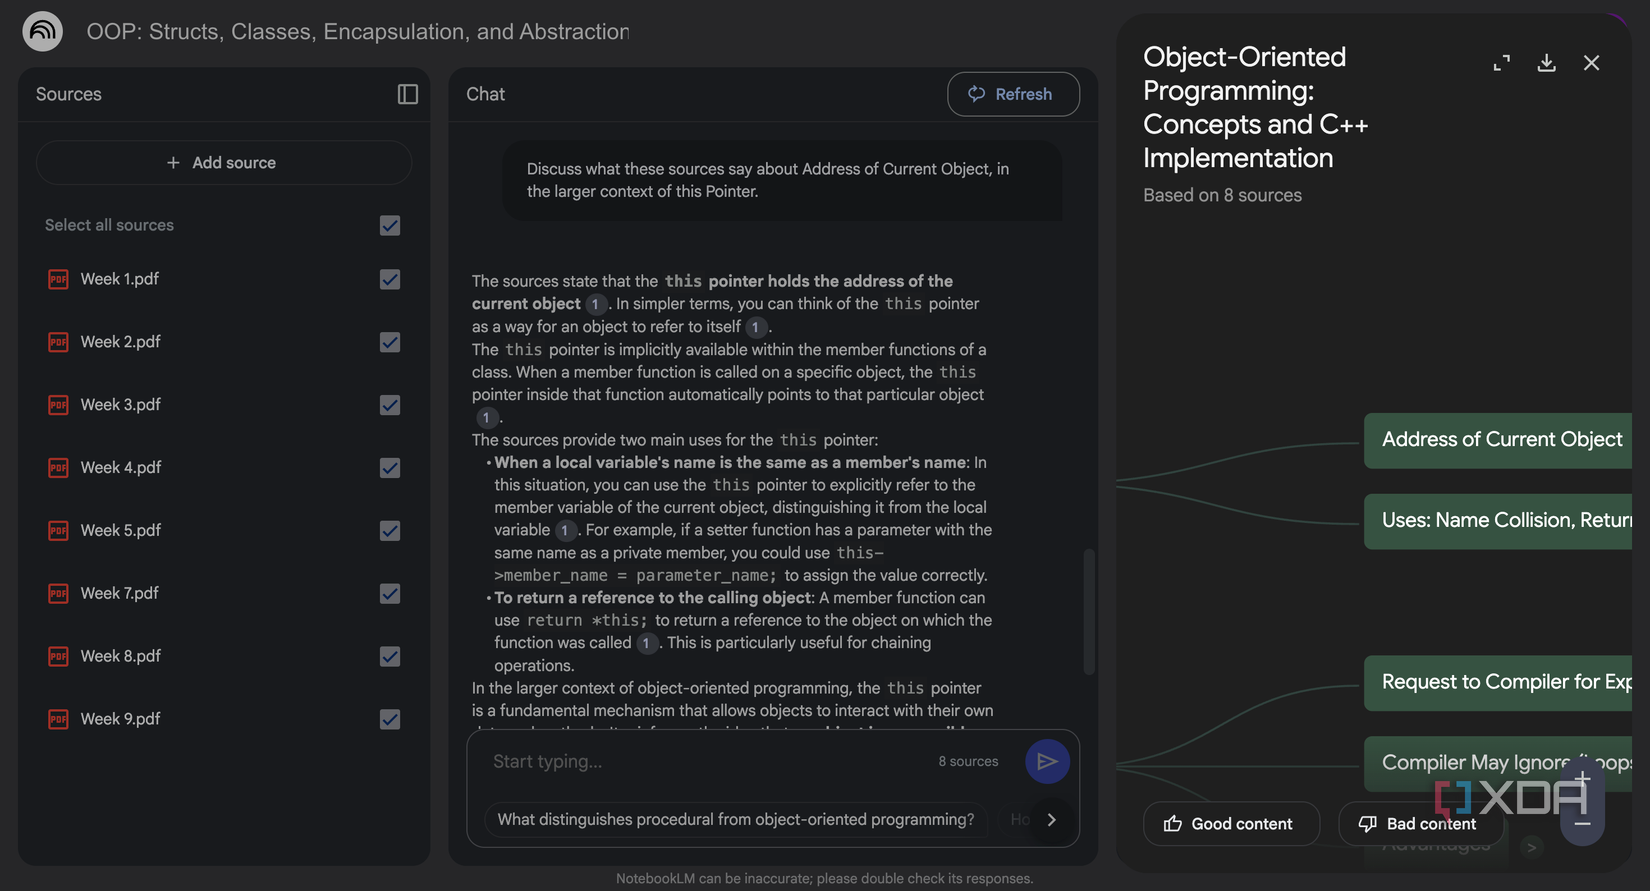Open citation 1 after 'local variable'
Viewport: 1650px width, 891px height.
tap(566, 530)
